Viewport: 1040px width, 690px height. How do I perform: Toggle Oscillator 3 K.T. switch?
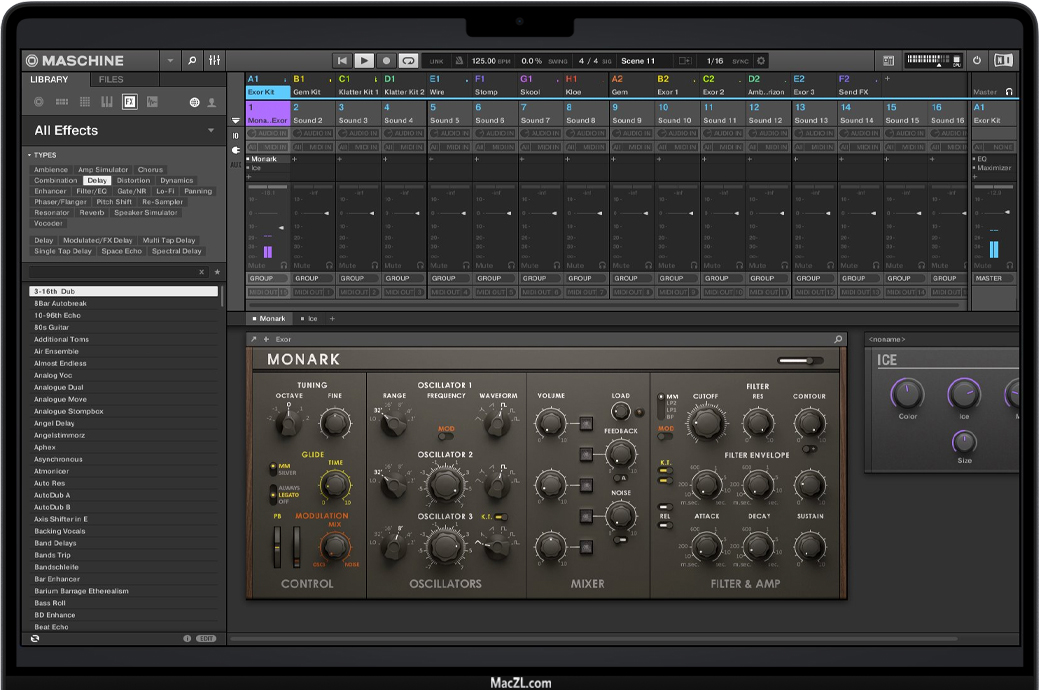tap(499, 516)
